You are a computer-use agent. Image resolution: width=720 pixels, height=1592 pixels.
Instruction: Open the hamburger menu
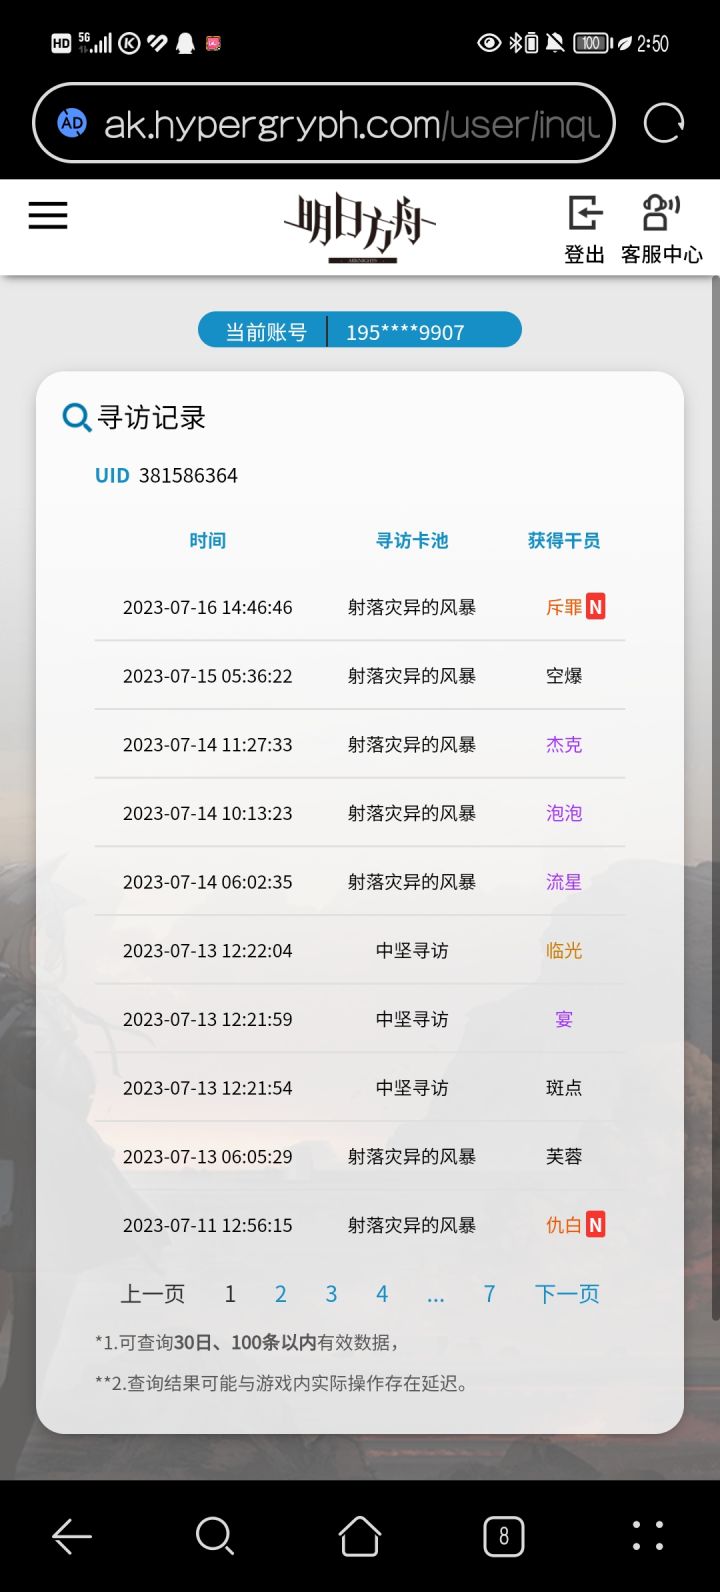[48, 215]
